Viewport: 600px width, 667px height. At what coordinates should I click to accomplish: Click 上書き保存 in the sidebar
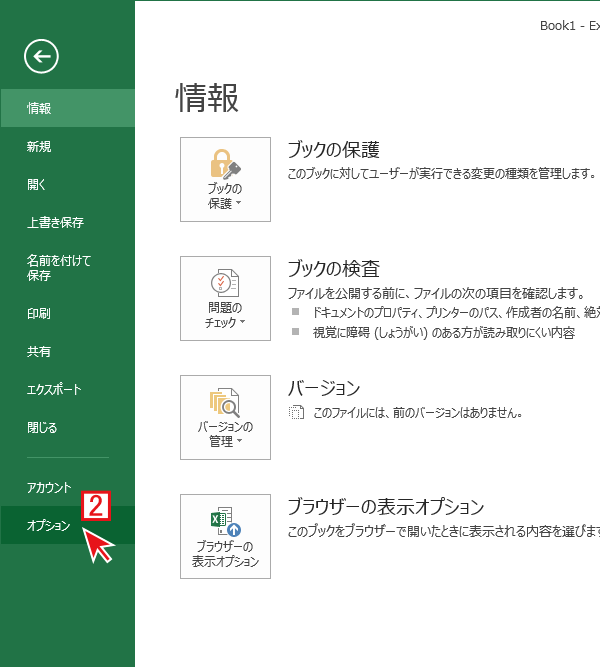click(68, 222)
